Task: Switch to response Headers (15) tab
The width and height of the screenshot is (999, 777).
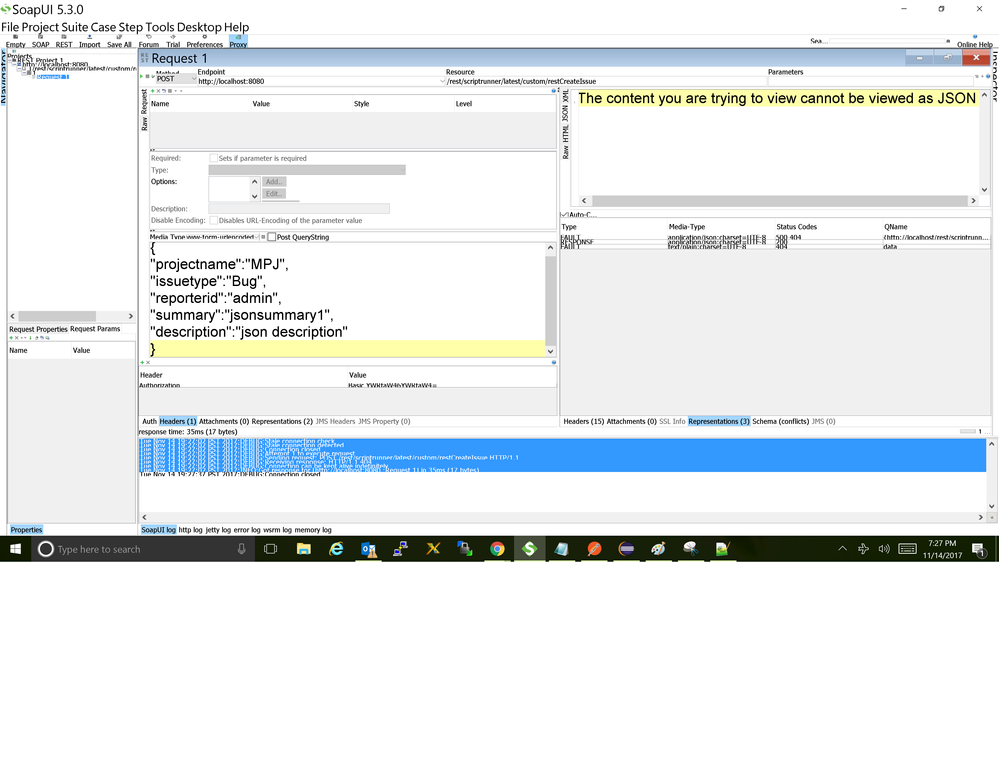Action: pos(584,422)
